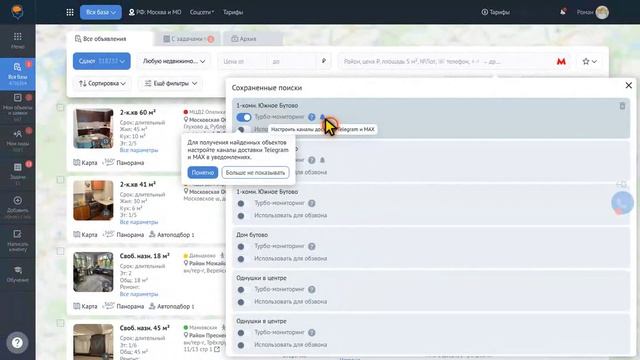Open Все параметры for the 2-к.кв 41 м² listing
Viewport: 640px width, 360px height.
pyautogui.click(x=139, y=222)
